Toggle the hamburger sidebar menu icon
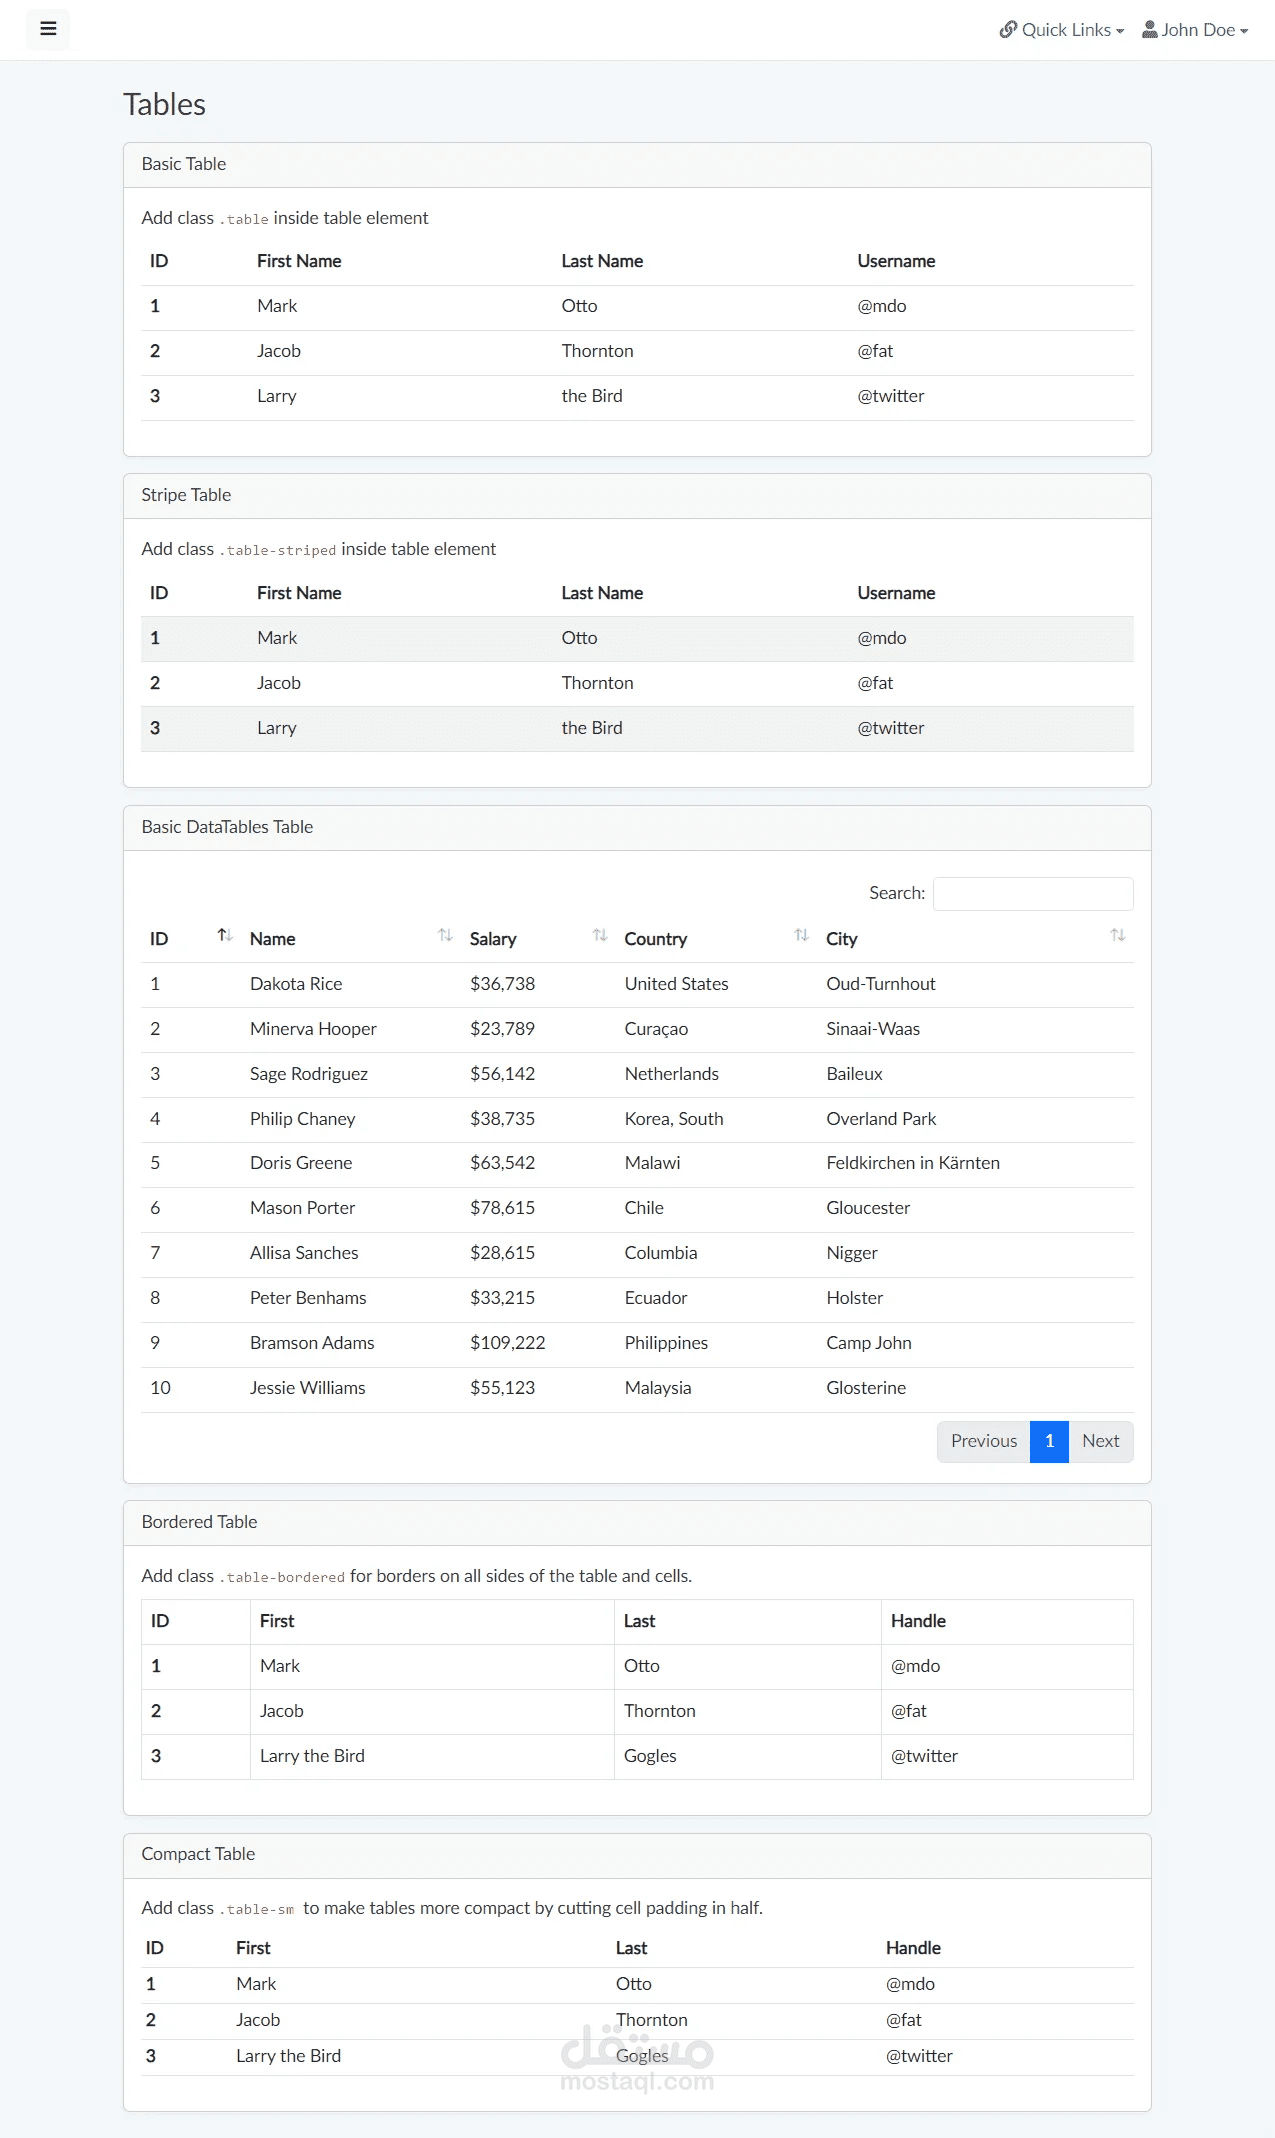This screenshot has width=1275, height=2138. pos(48,29)
